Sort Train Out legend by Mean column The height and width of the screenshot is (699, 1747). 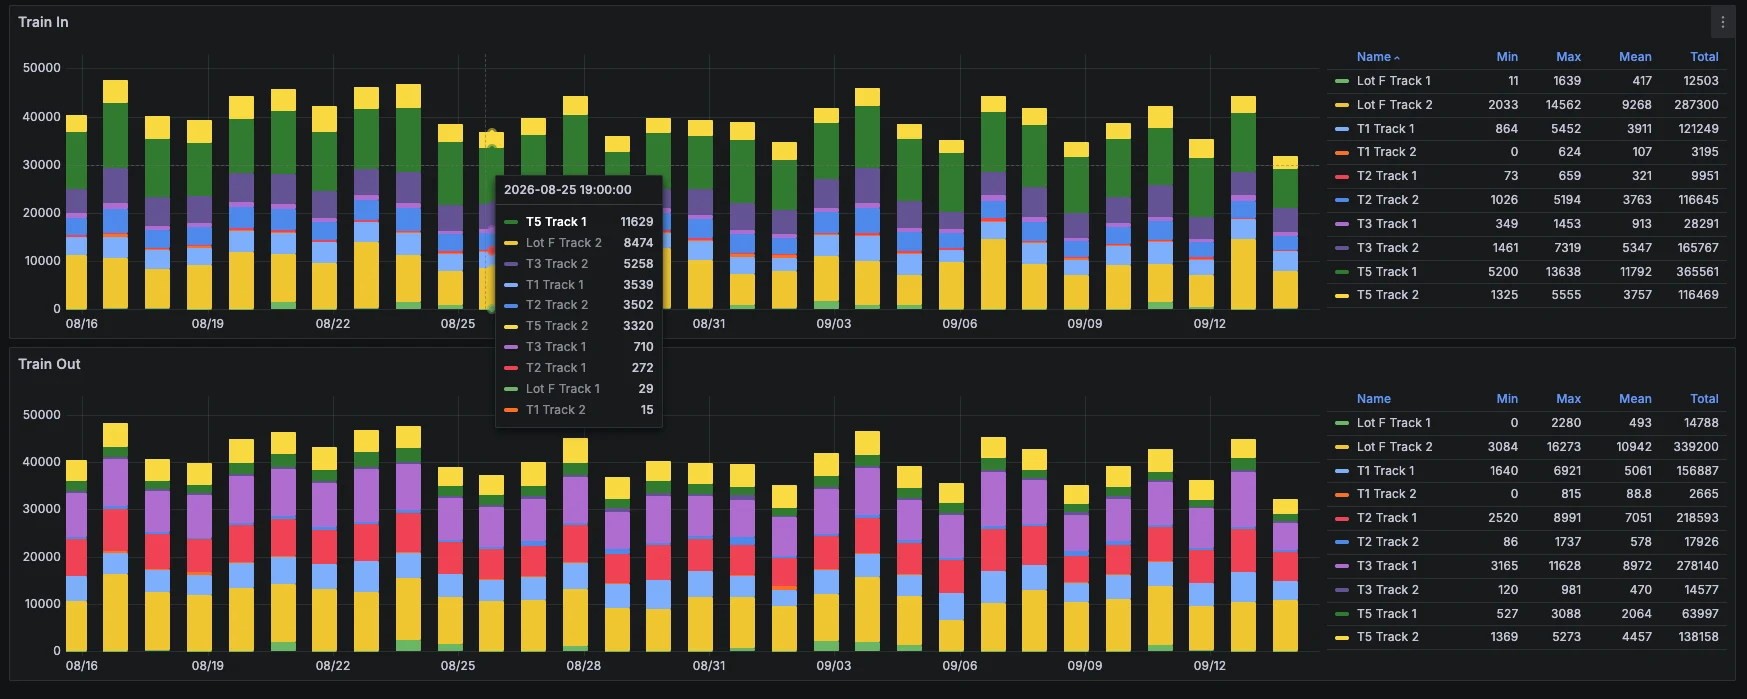[1635, 399]
